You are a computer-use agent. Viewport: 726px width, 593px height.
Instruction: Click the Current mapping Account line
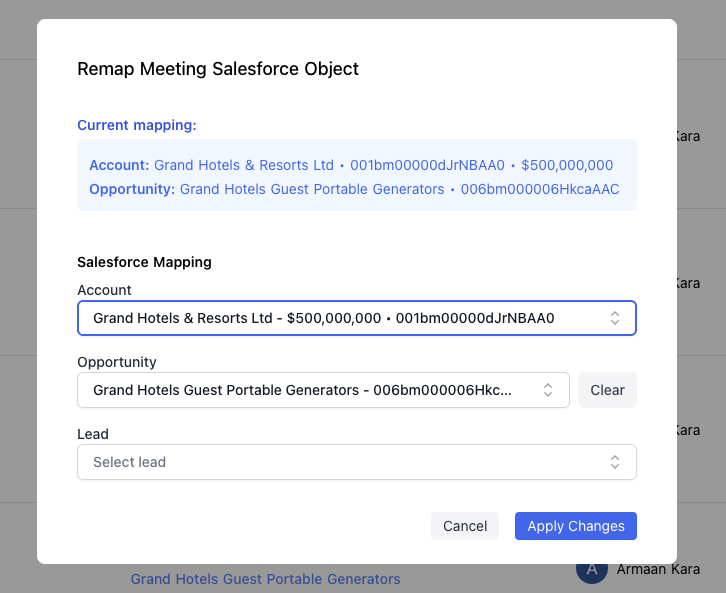(351, 165)
